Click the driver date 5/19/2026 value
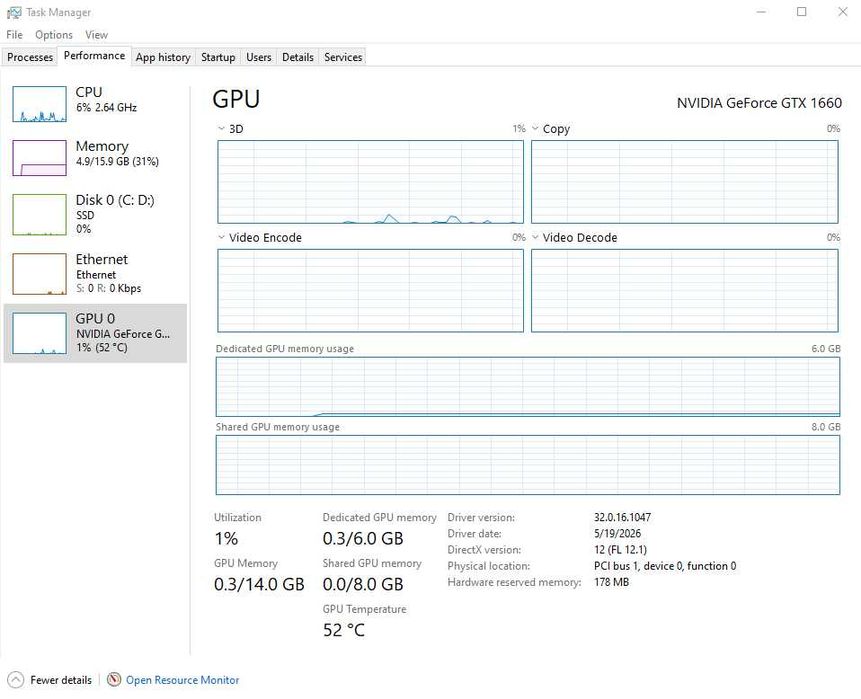The width and height of the screenshot is (861, 699). [617, 533]
